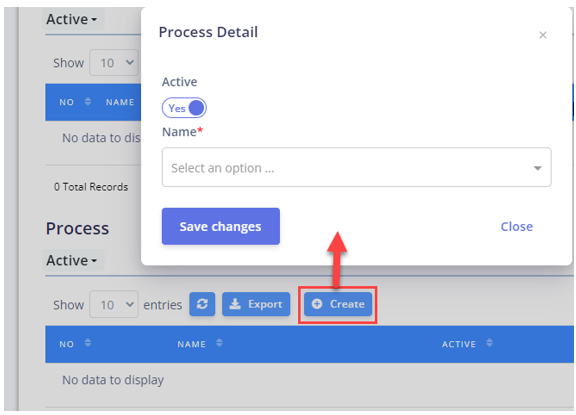Click NAME header in upper table

point(120,102)
